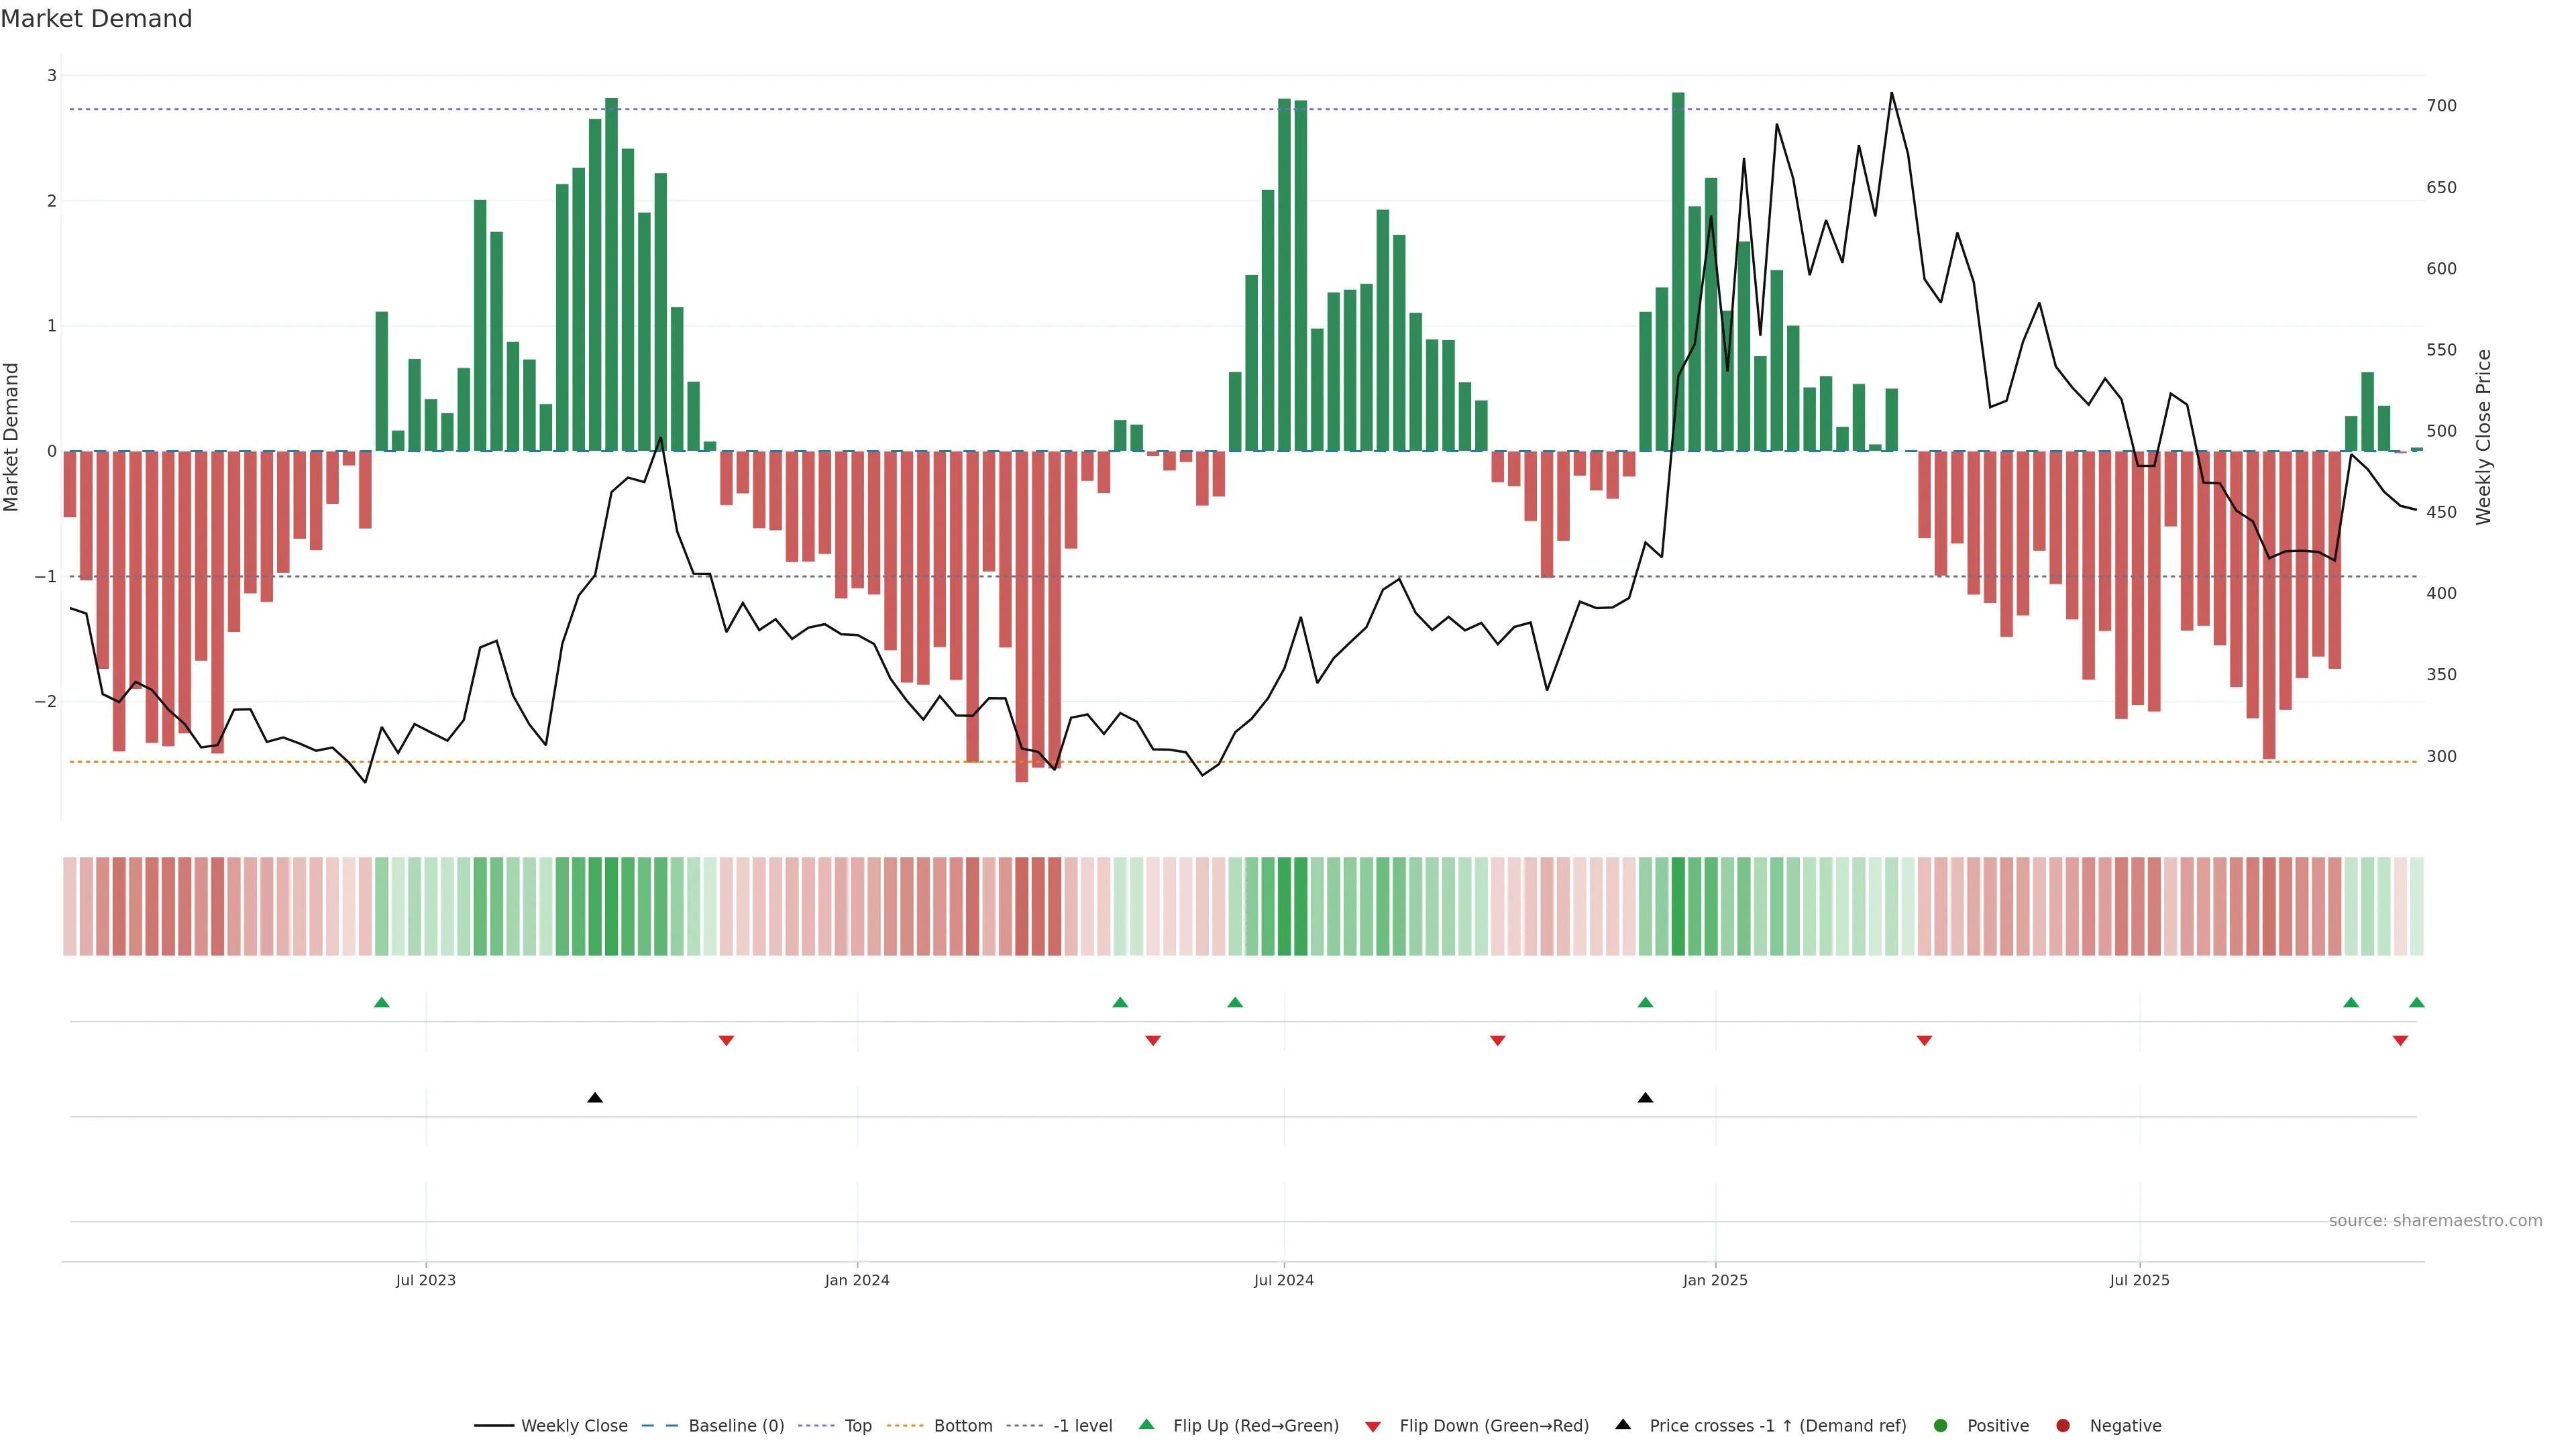Click the green Flip Up triangle legend icon
2576x1449 pixels.
pos(1146,1424)
